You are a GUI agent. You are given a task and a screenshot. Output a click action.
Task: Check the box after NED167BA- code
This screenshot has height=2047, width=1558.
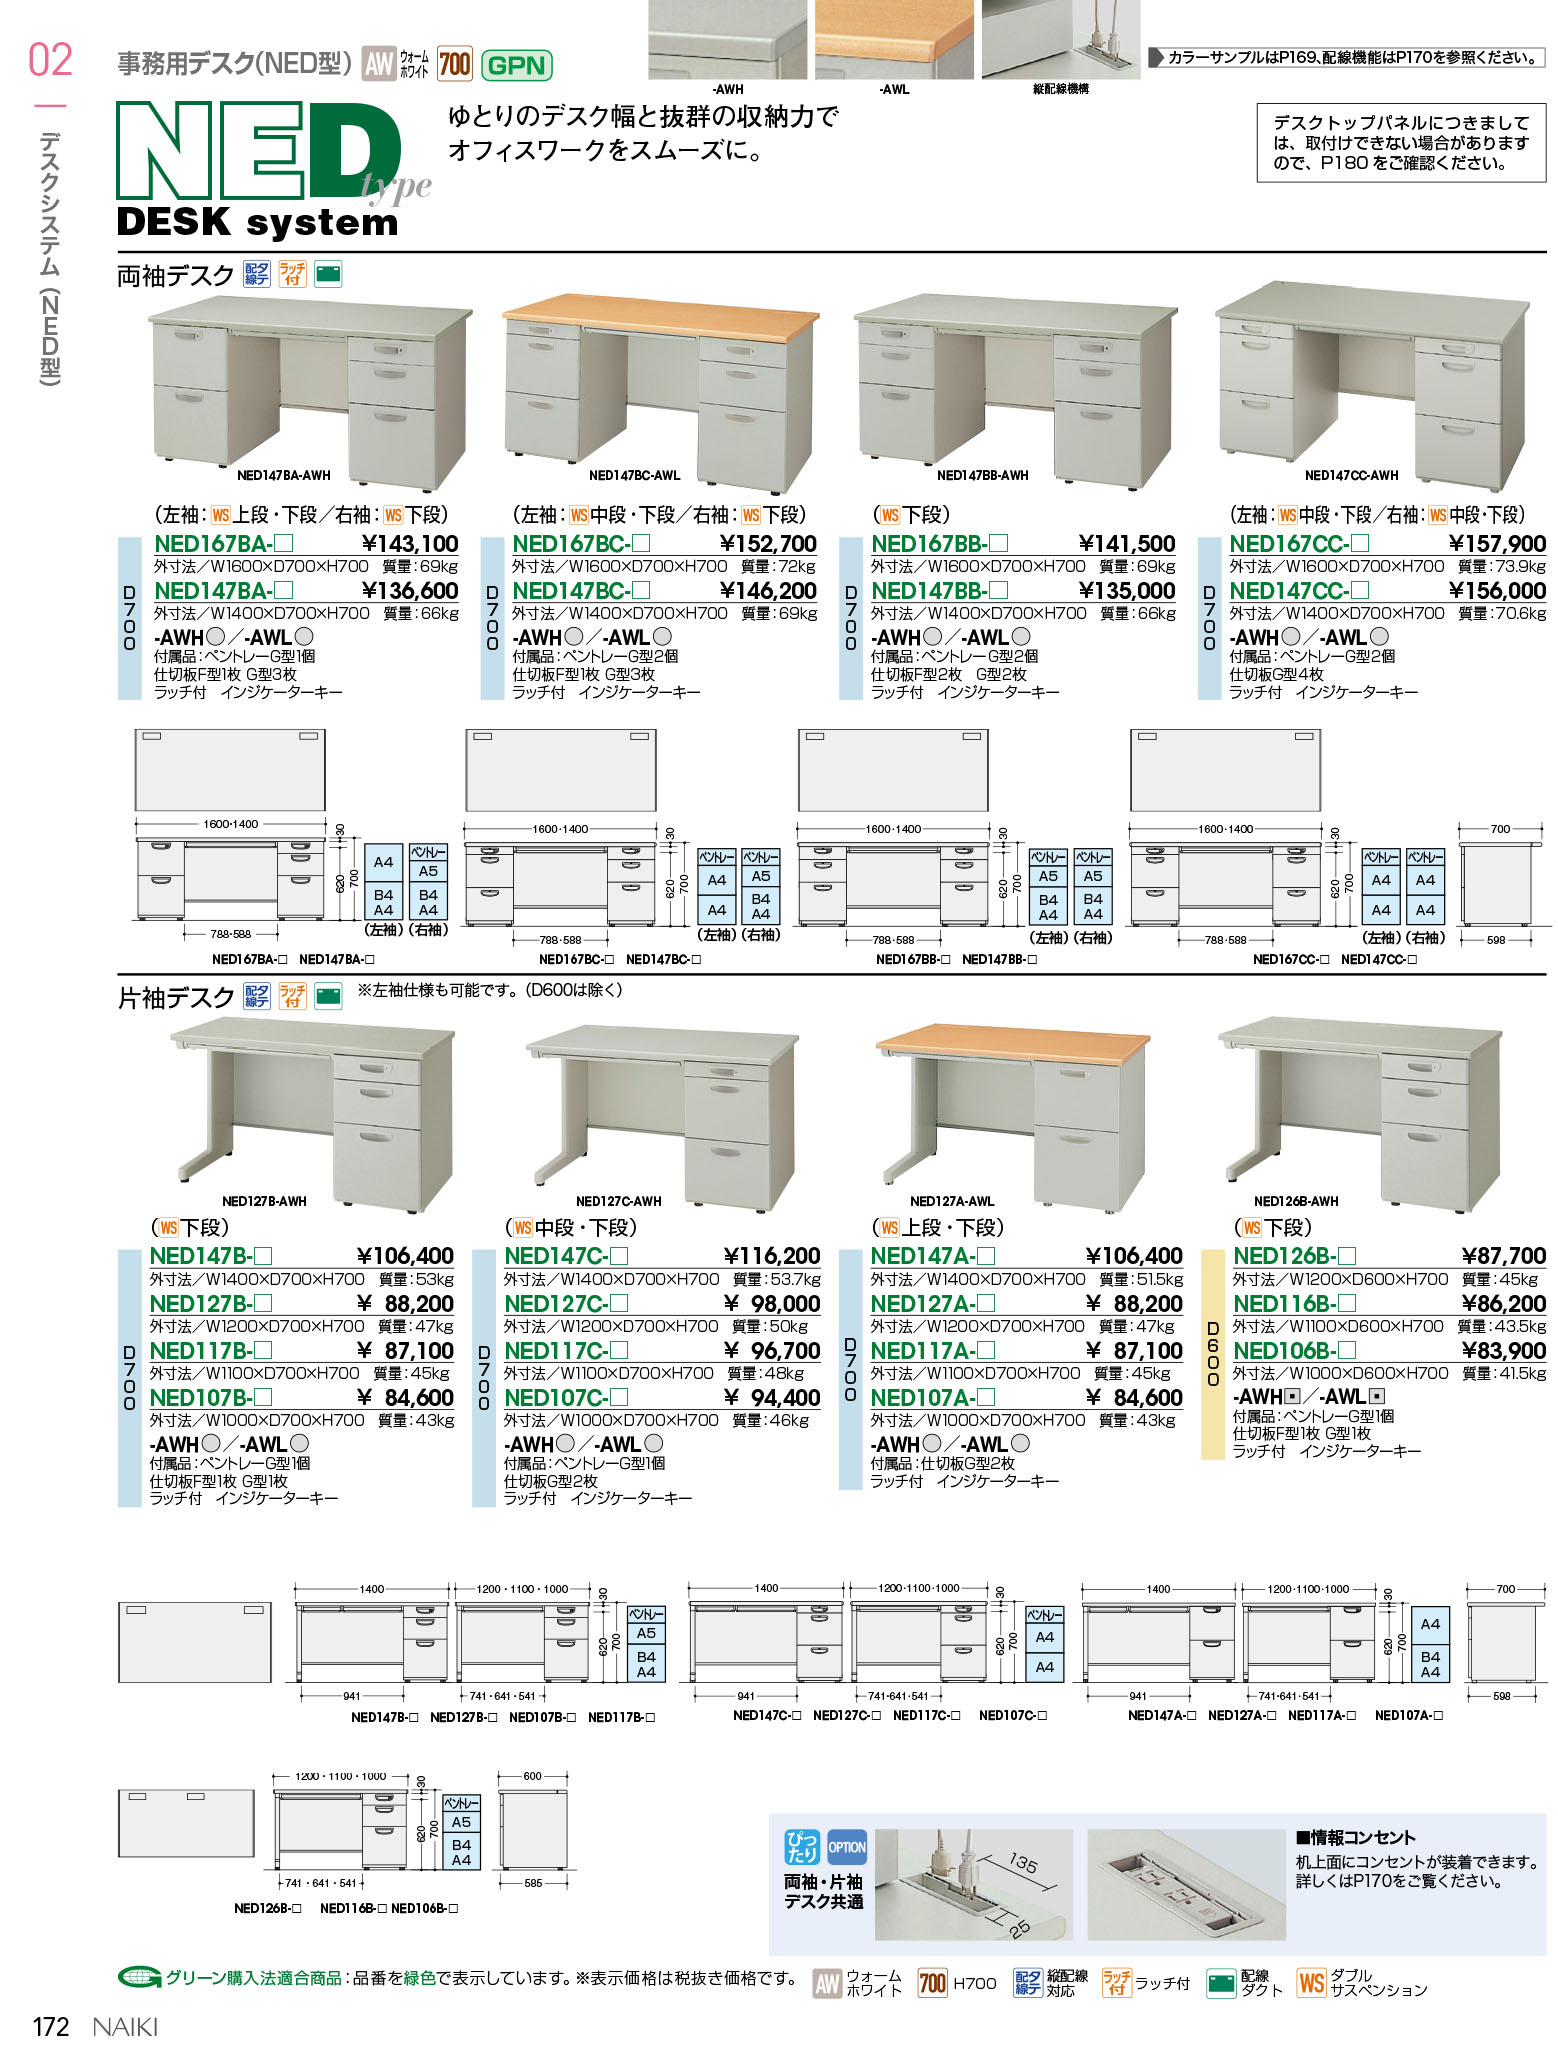point(284,544)
